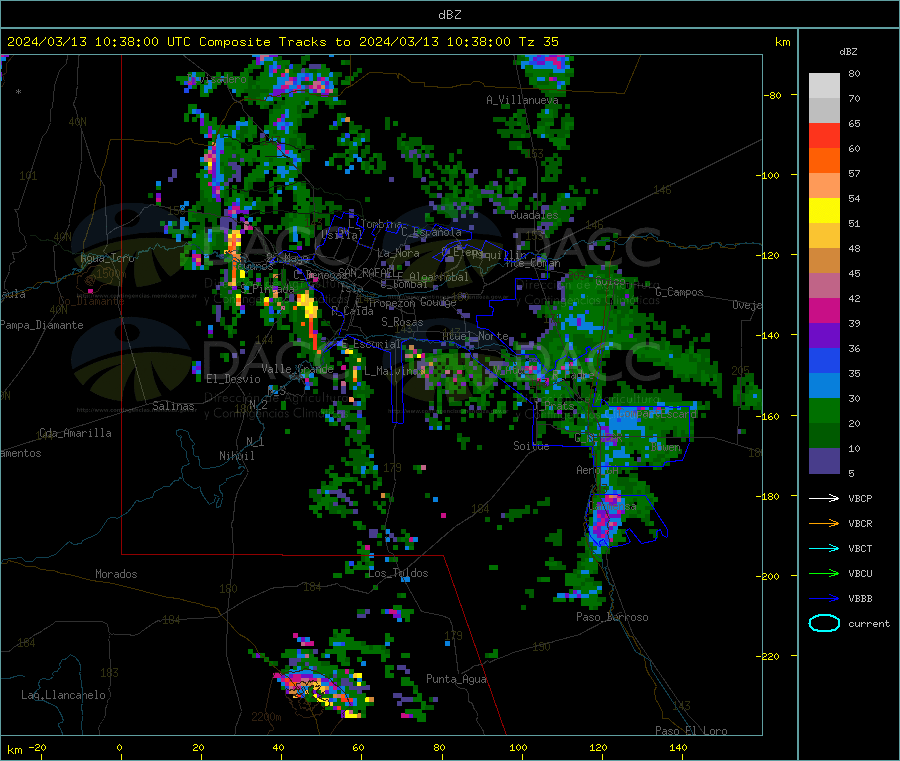
Task: Click the green VBCU arrow legend icon
Action: pyautogui.click(x=824, y=573)
